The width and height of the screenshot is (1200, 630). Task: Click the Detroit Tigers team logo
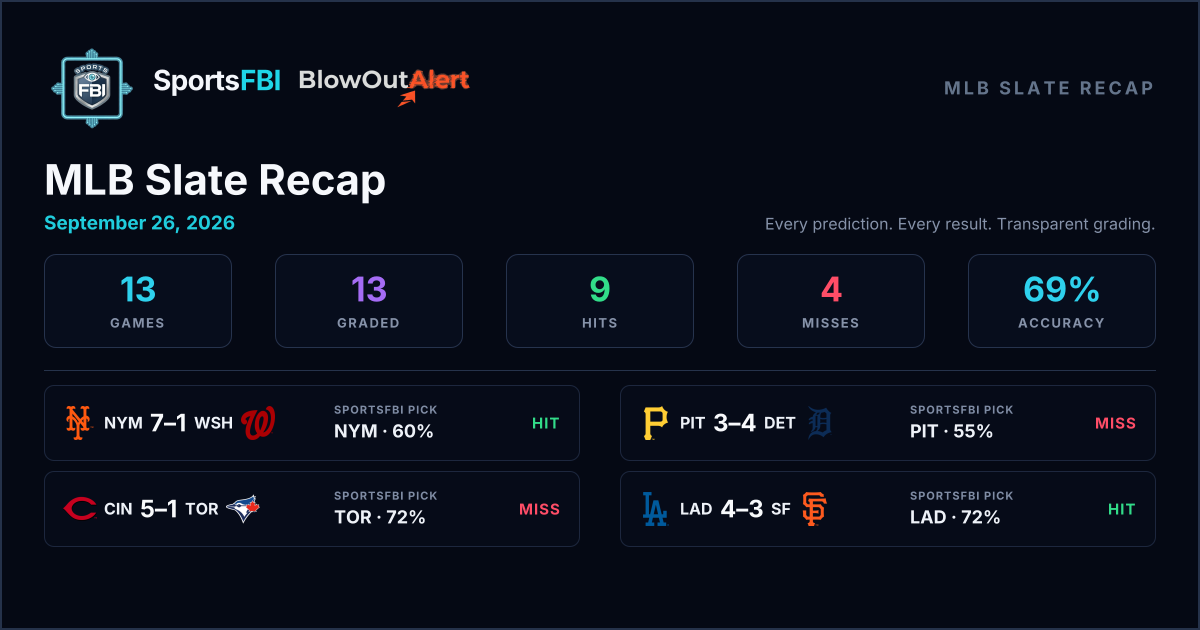pyautogui.click(x=820, y=423)
